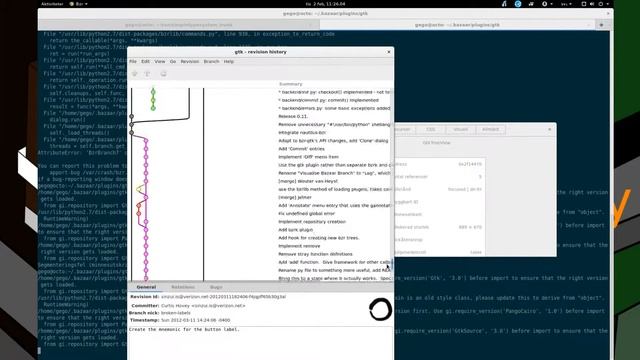Open the View menu

(160, 62)
